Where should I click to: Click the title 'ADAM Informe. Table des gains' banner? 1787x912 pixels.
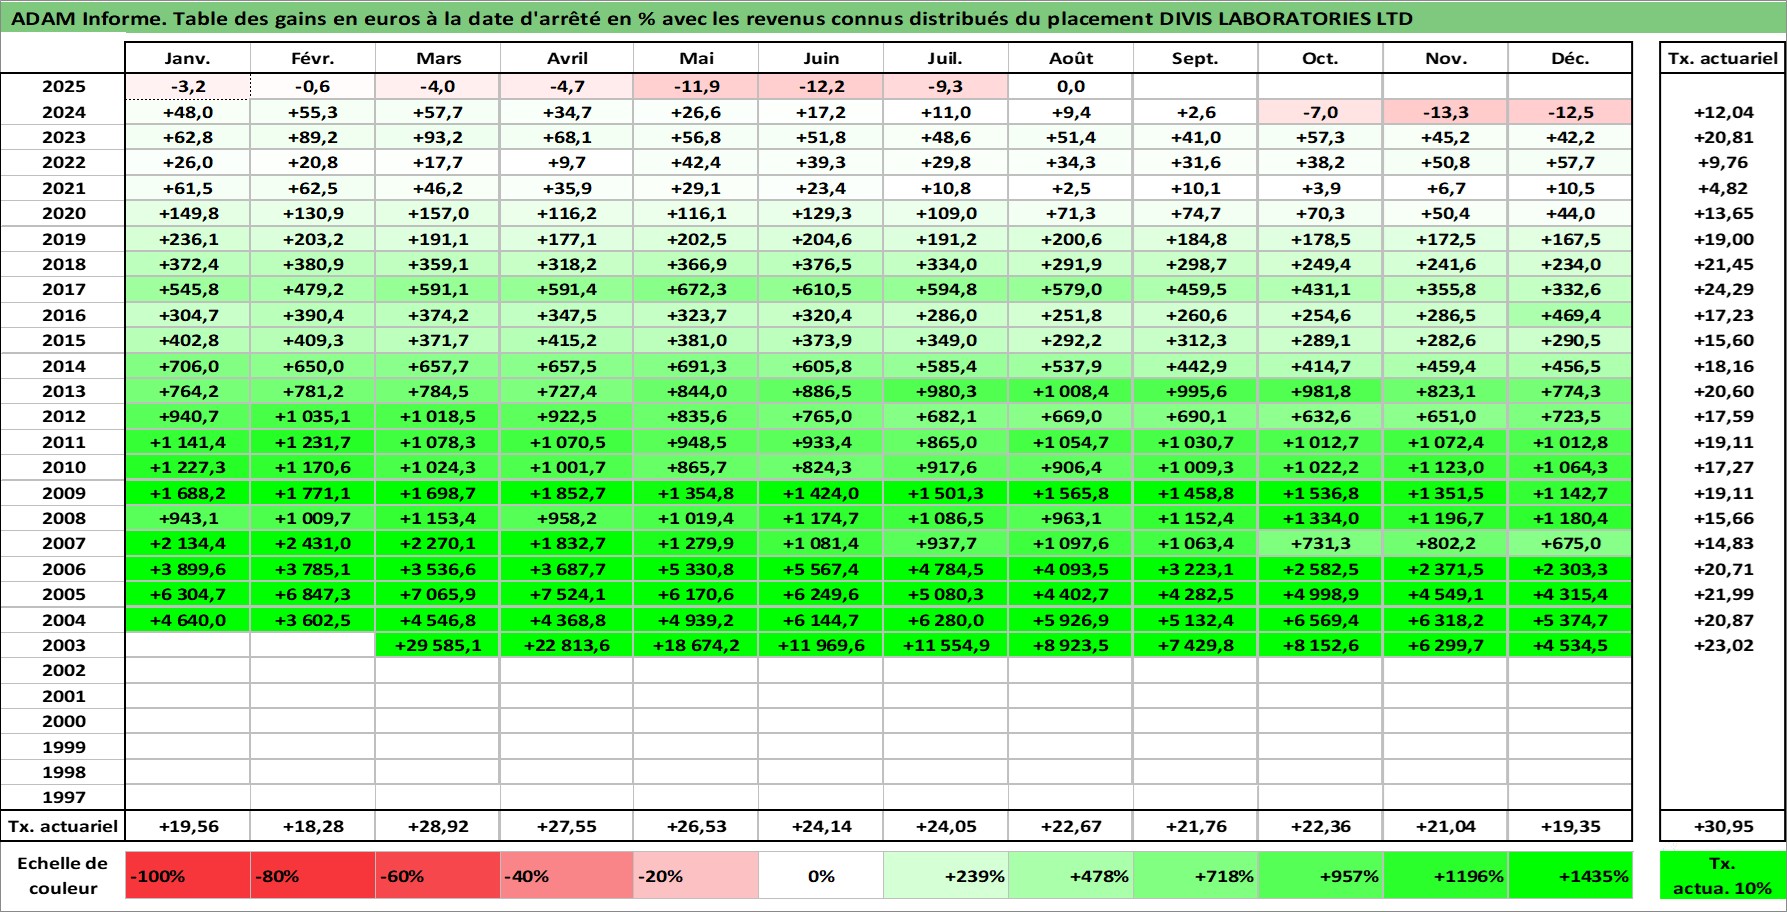[x=893, y=18]
